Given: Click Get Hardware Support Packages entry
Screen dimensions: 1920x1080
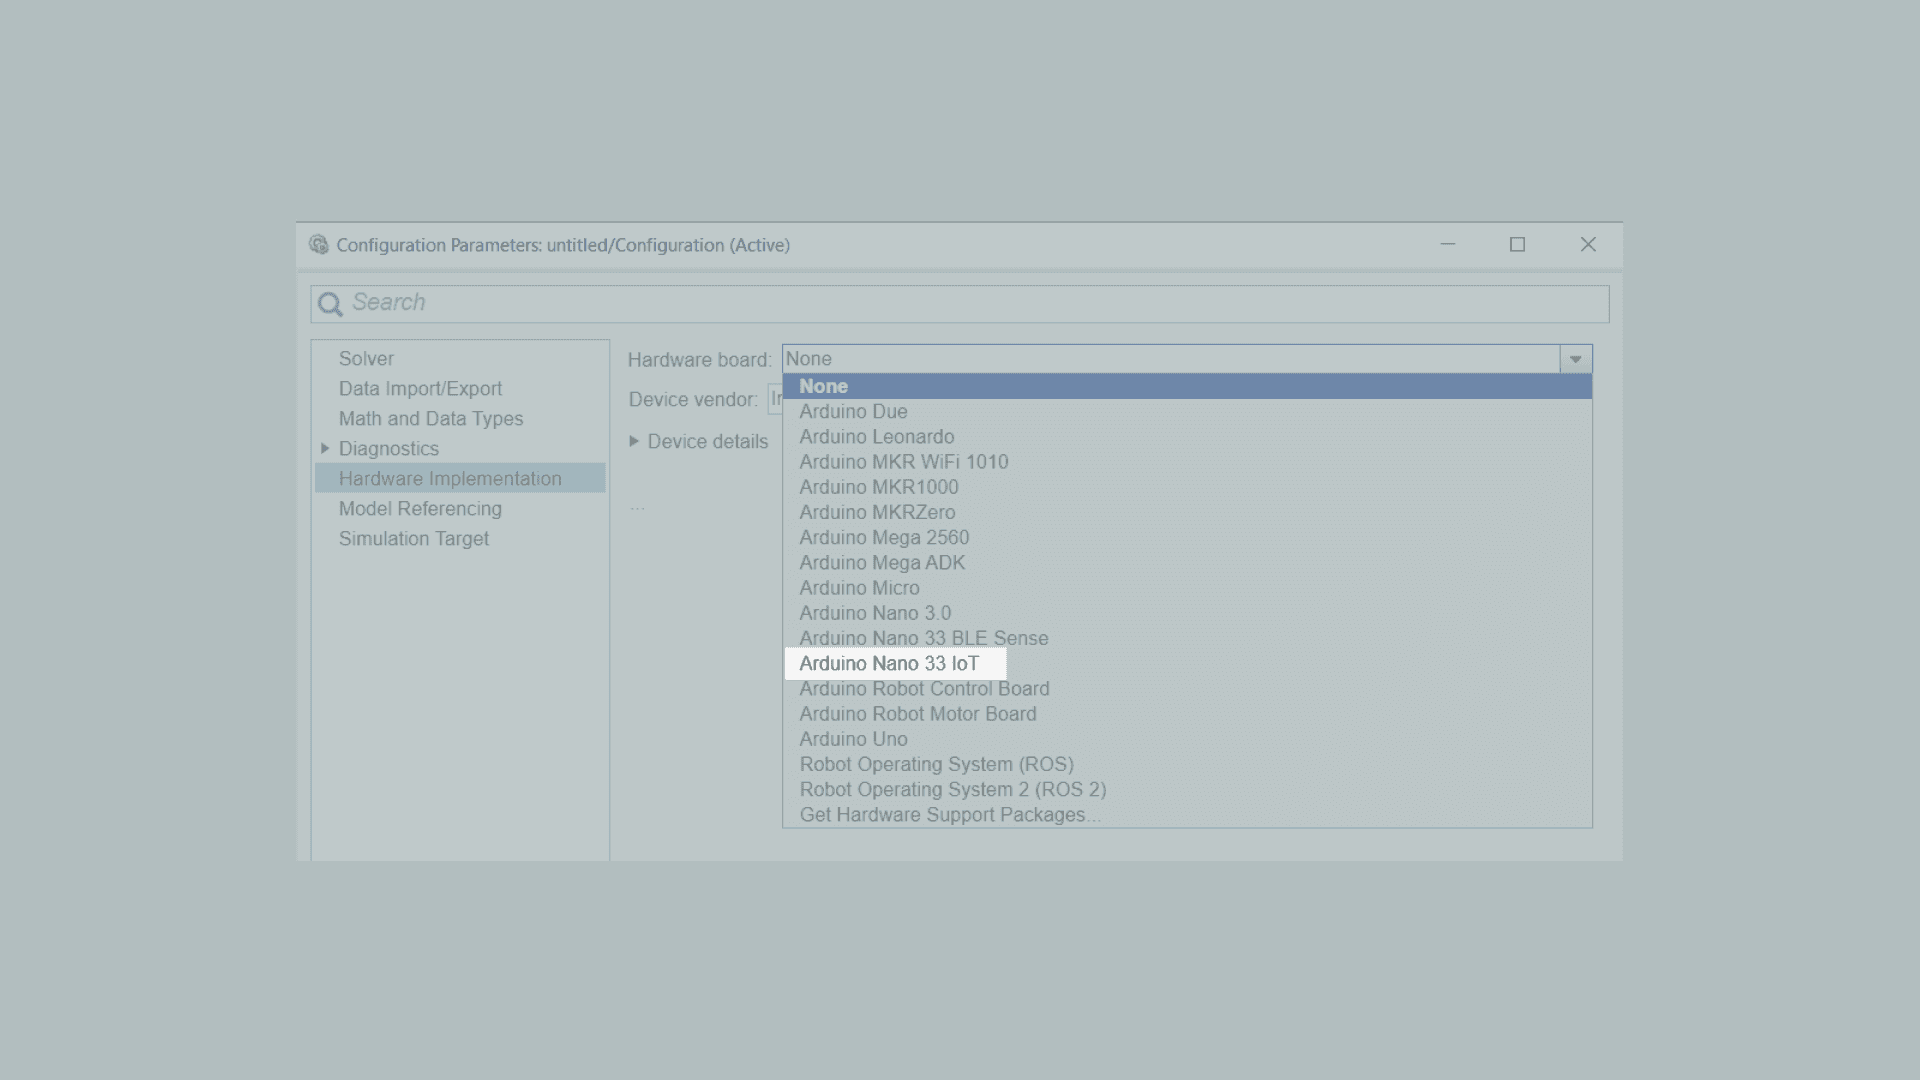Looking at the screenshot, I should 948,815.
